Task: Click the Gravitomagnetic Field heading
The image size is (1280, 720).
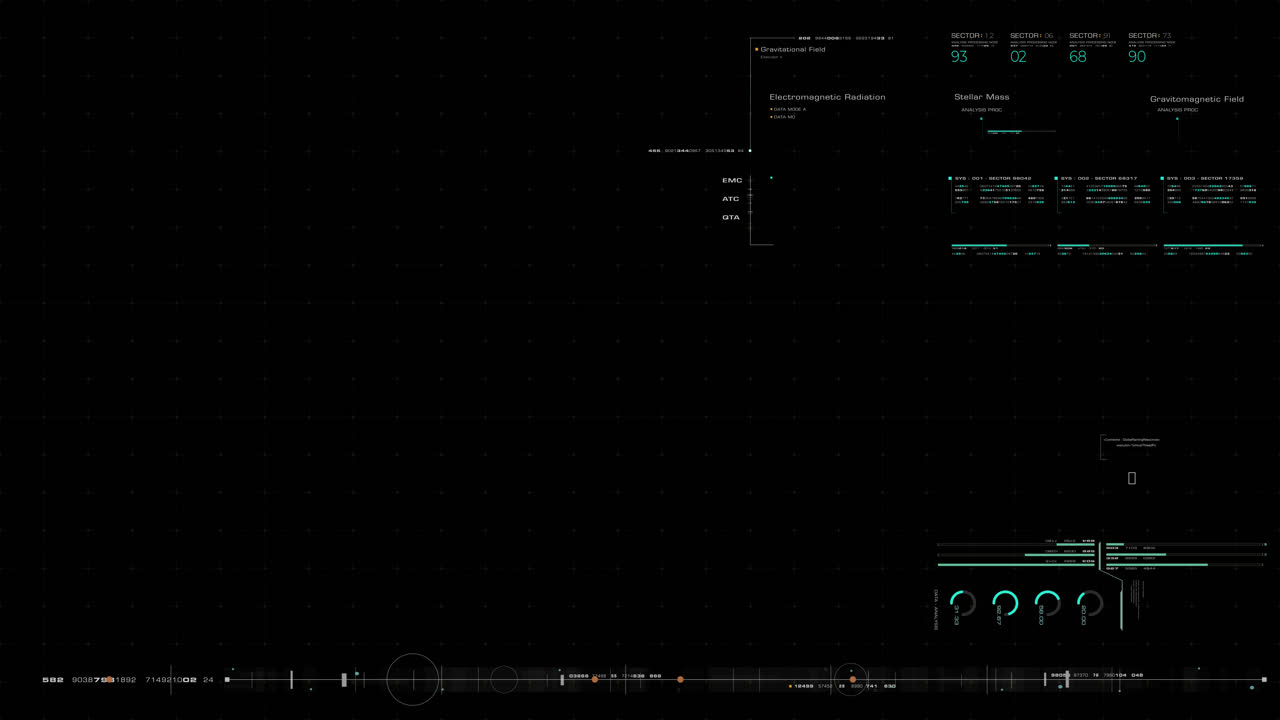Action: tap(1198, 99)
